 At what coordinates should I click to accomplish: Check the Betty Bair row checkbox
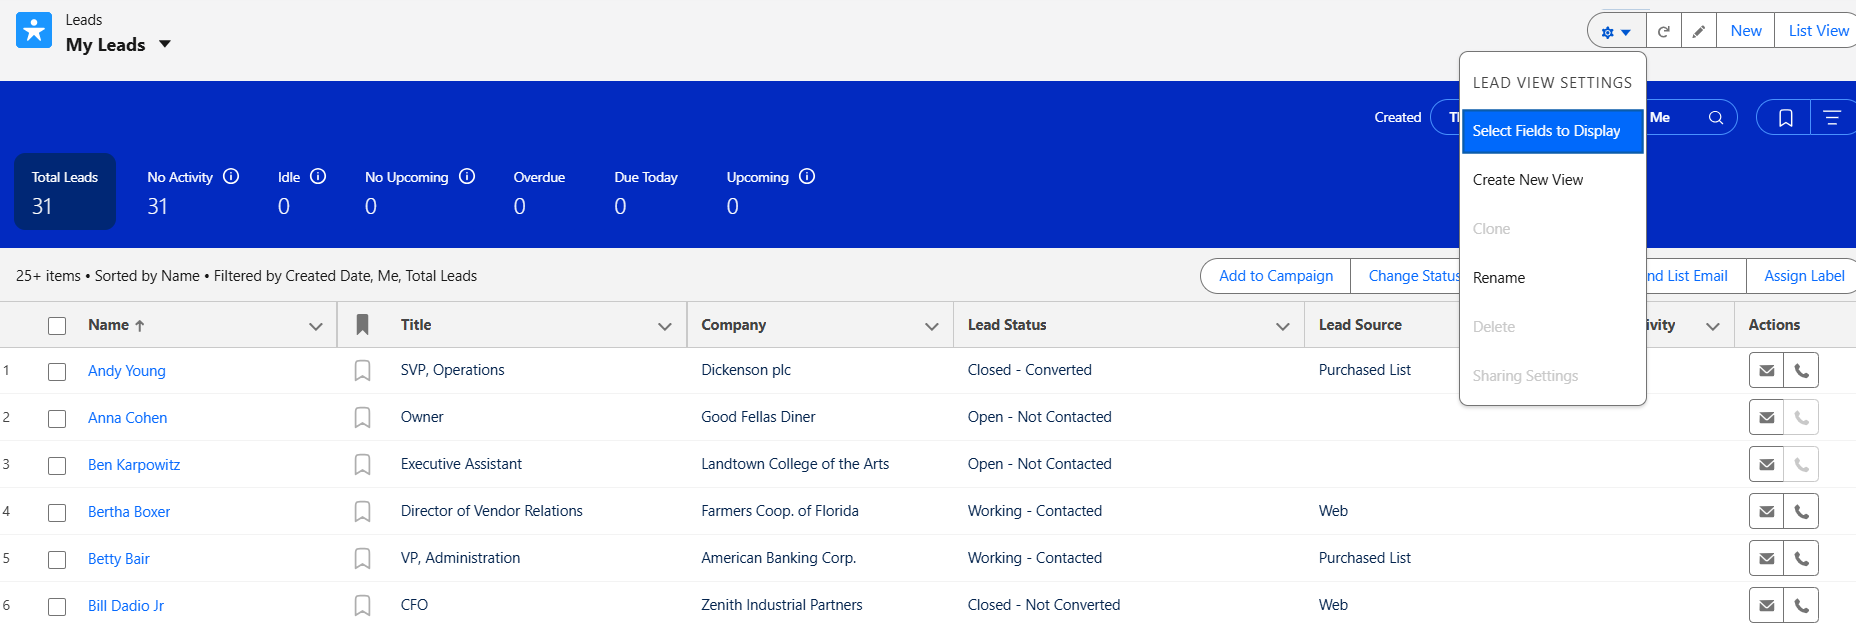tap(57, 560)
